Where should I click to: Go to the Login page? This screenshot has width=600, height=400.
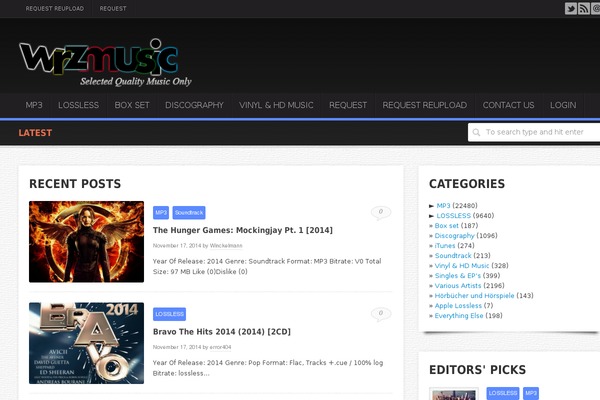coord(563,105)
